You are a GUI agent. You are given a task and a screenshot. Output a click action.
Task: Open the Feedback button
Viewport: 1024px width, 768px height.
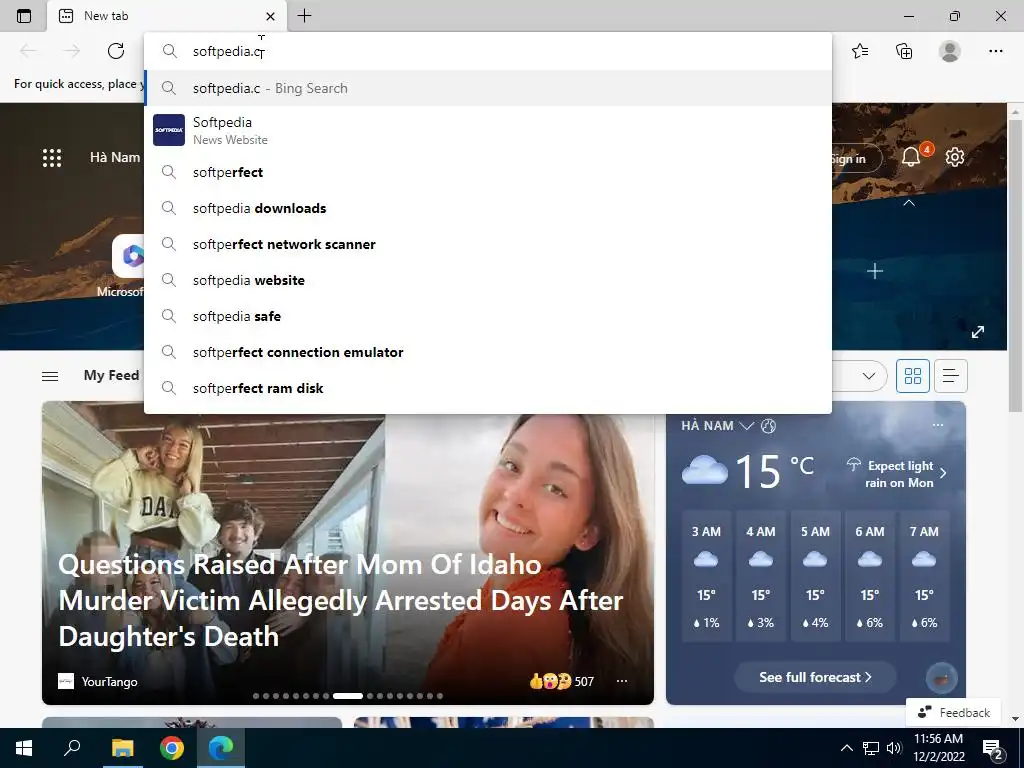pyautogui.click(x=953, y=712)
